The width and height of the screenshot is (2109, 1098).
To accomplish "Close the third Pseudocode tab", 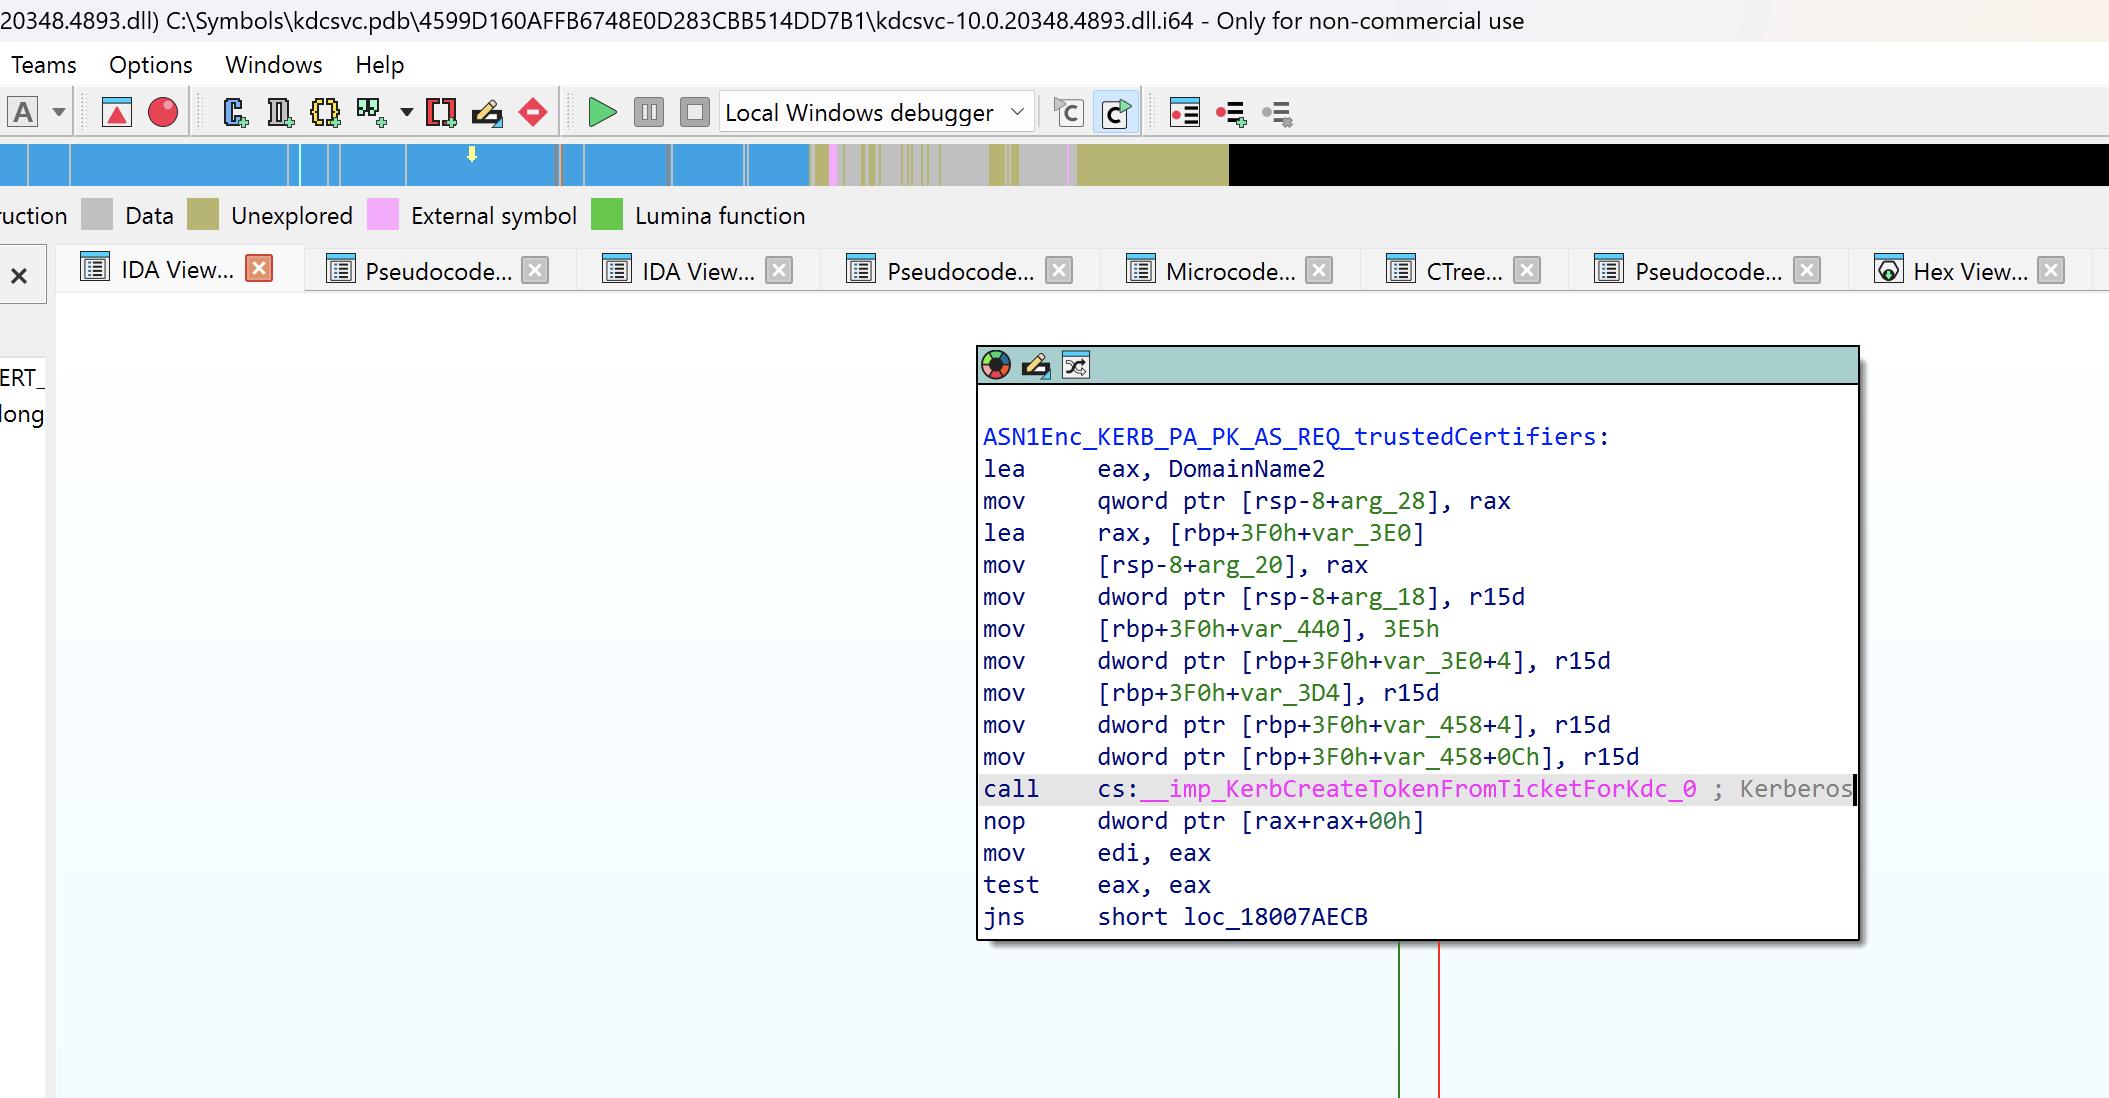I will tap(1807, 270).
